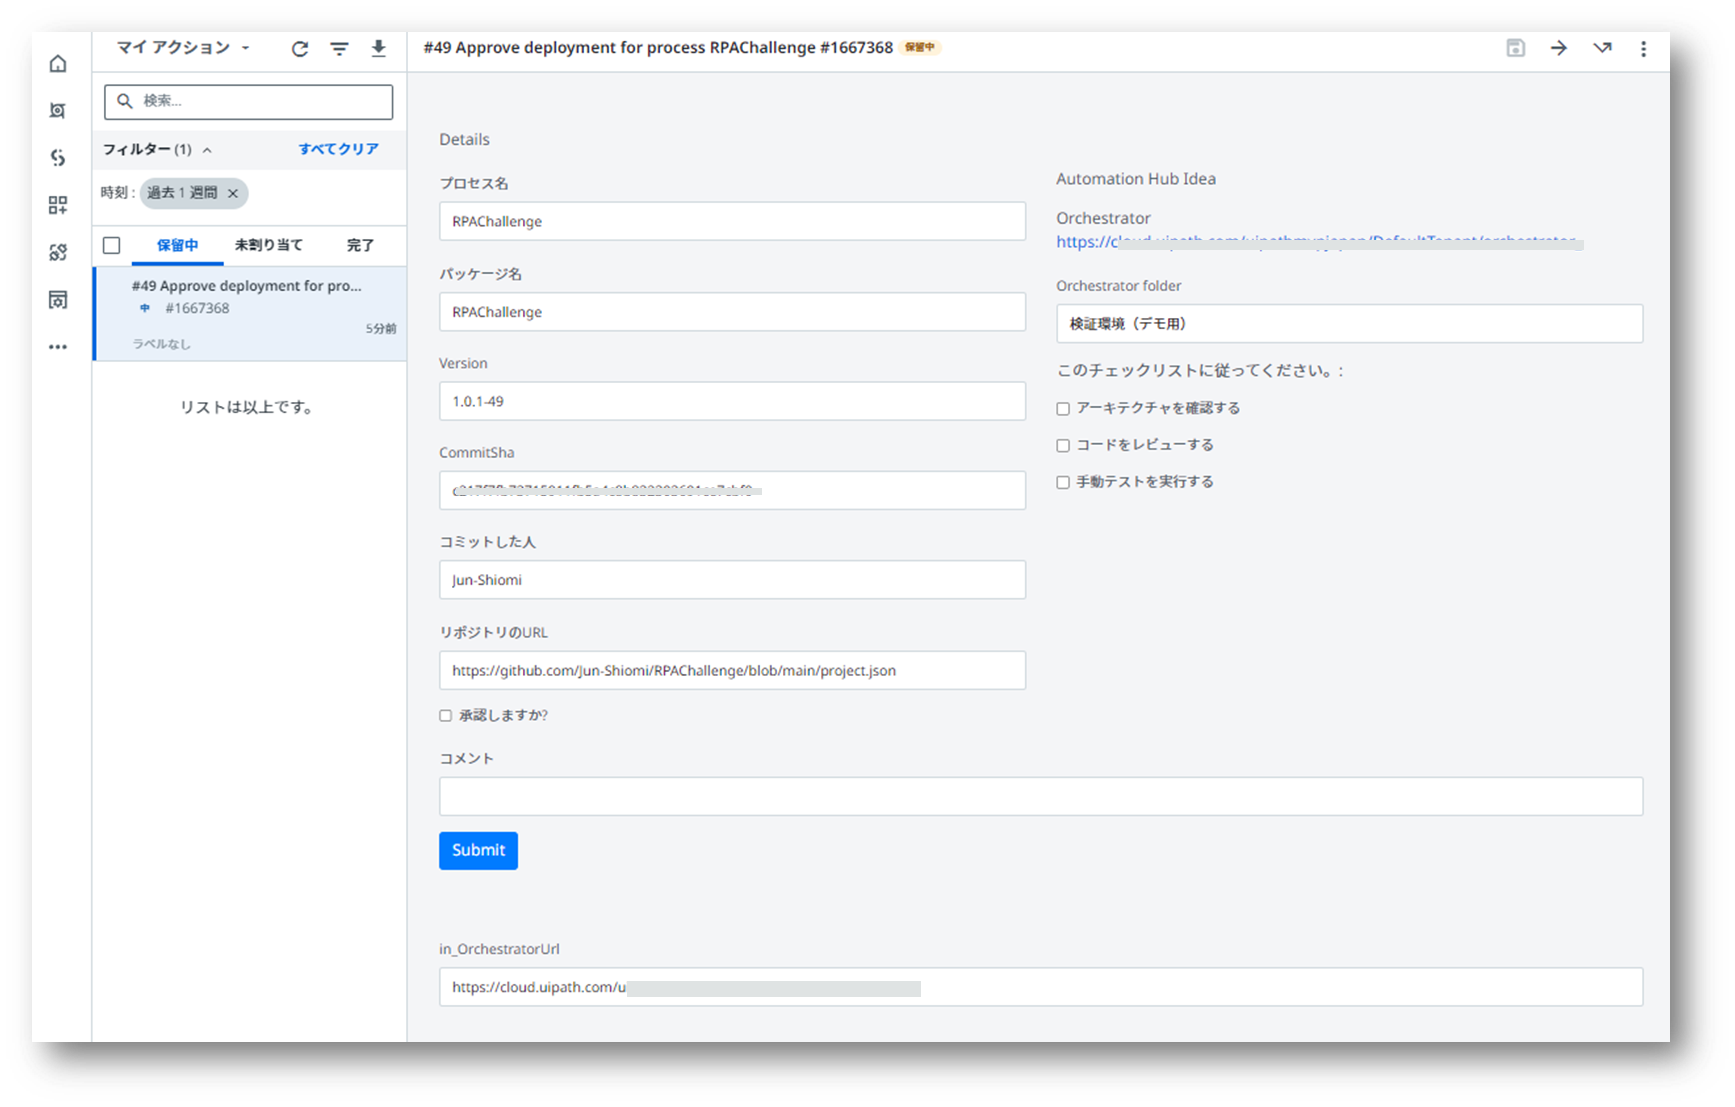This screenshot has height=1107, width=1735.
Task: Download the actions list
Action: tap(379, 48)
